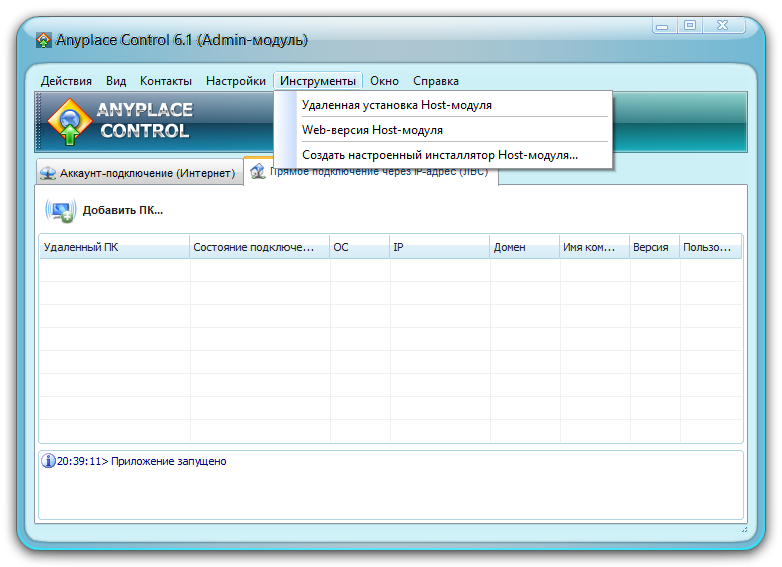Sort by Версия column header
782x567 pixels.
(654, 247)
